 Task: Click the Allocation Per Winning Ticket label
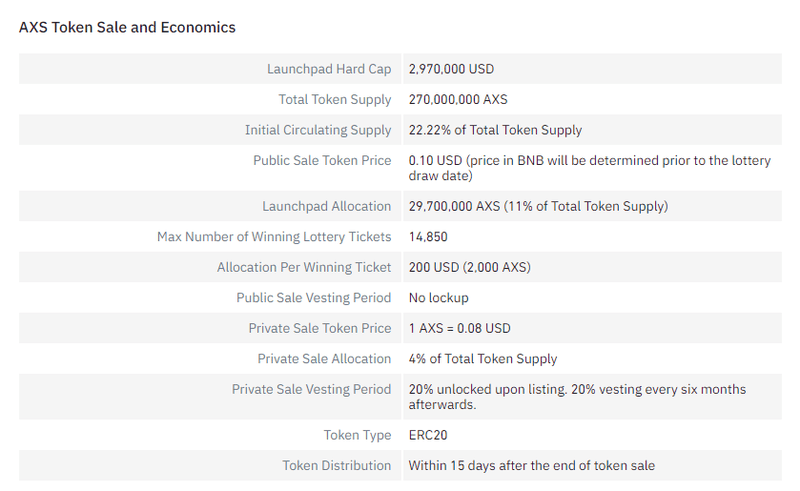(x=304, y=267)
